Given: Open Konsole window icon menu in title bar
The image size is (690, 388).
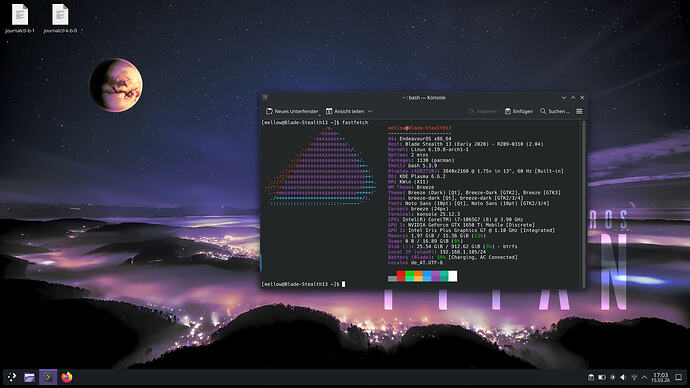Looking at the screenshot, I should tap(265, 97).
